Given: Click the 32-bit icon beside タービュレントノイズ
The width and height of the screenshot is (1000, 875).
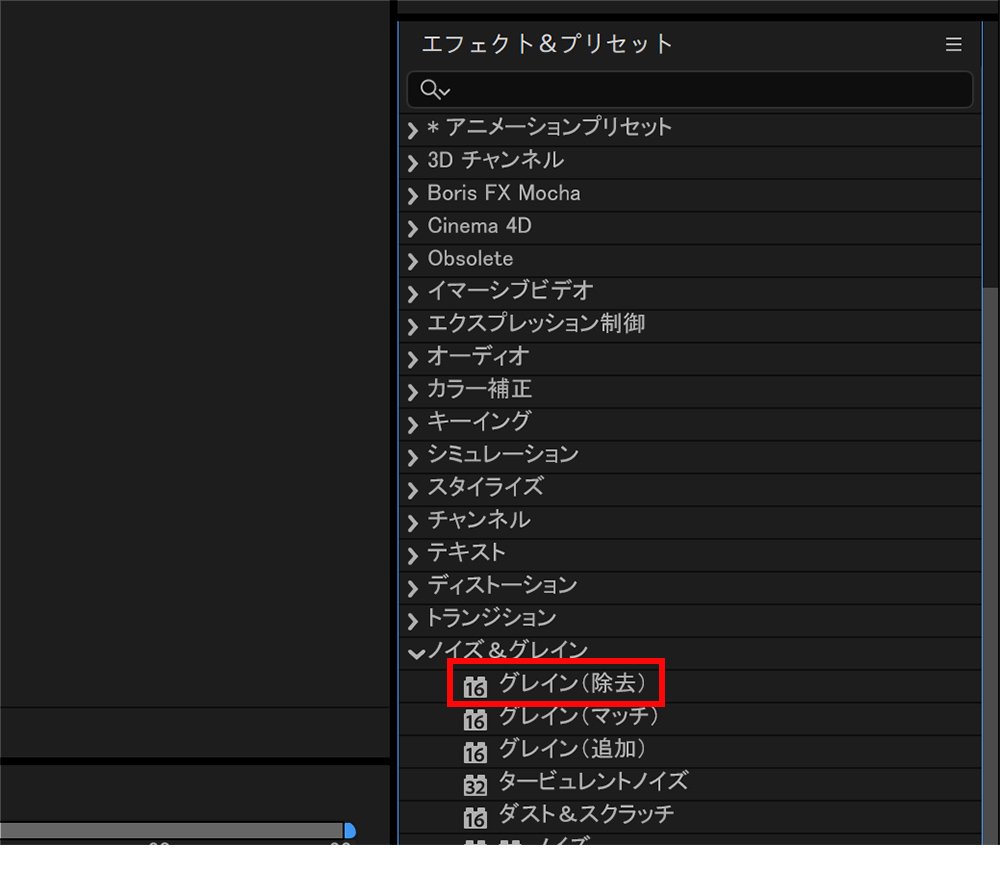Looking at the screenshot, I should 476,785.
